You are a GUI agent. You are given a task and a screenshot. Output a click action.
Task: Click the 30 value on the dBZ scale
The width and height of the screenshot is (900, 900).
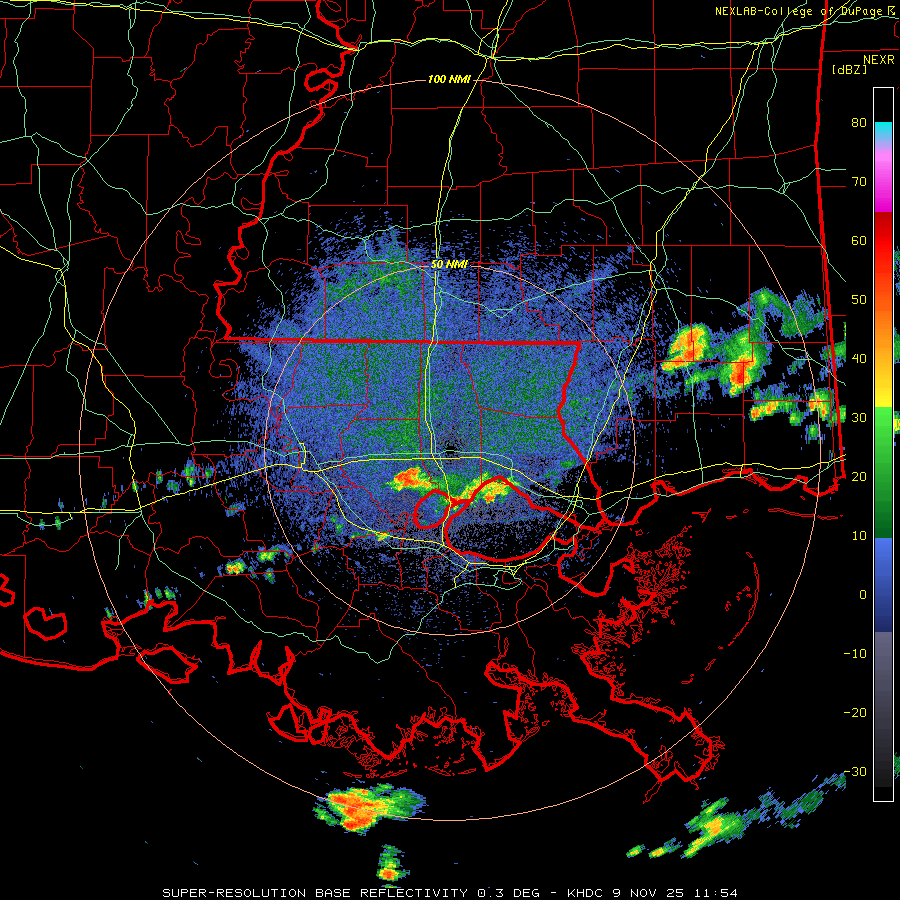[x=859, y=417]
